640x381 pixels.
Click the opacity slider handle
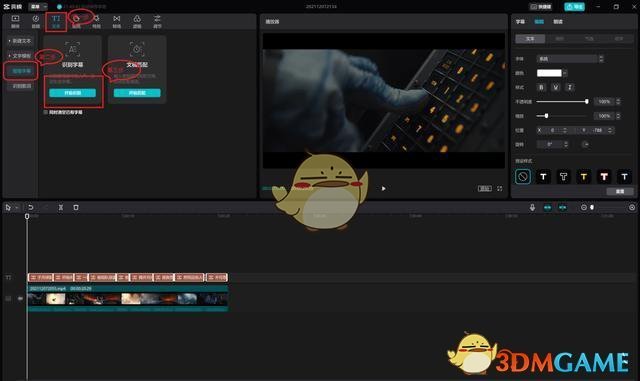(x=587, y=101)
